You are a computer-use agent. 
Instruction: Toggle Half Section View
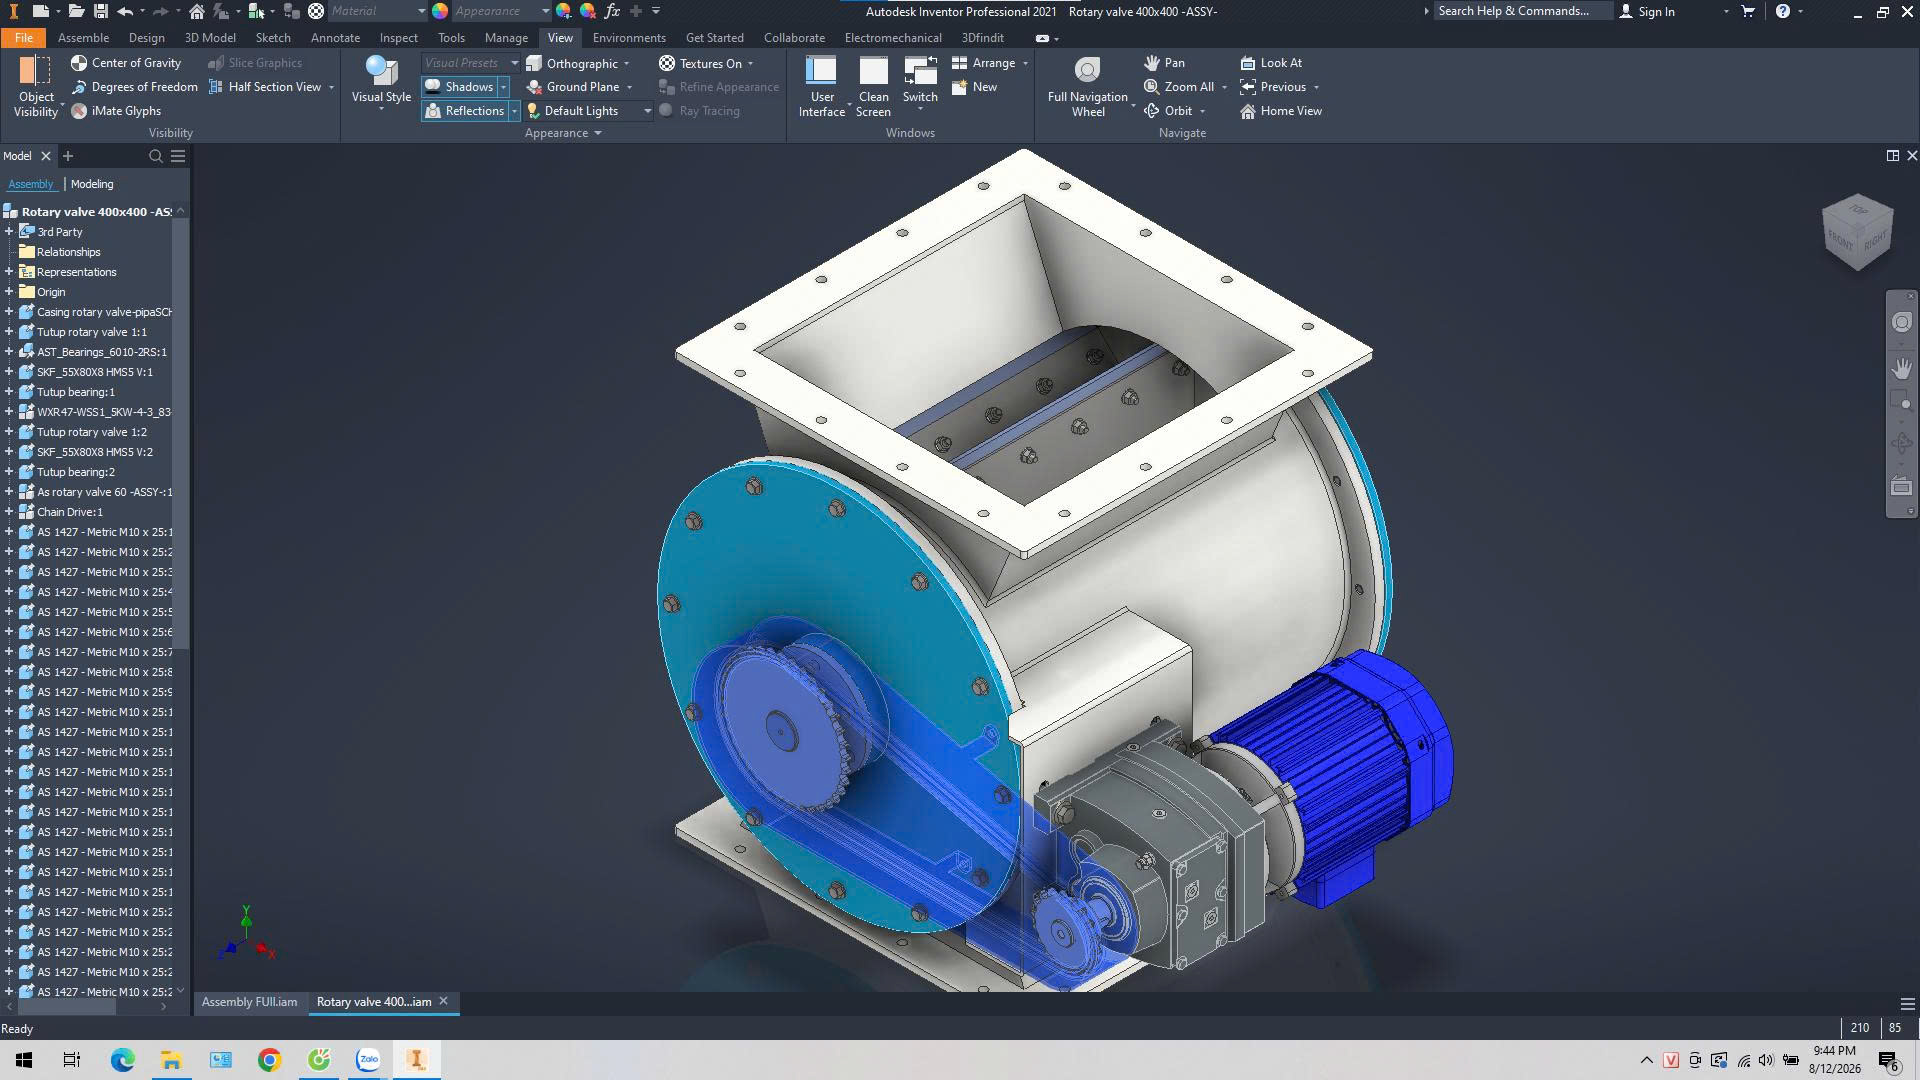pos(265,87)
